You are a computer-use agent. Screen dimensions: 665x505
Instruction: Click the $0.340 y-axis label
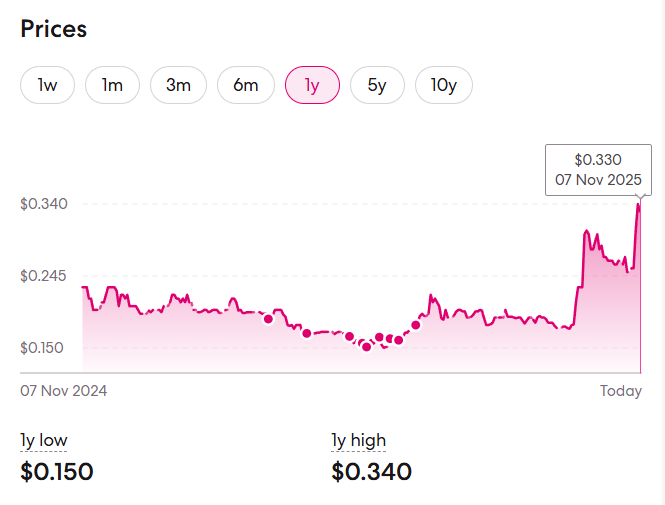[44, 204]
